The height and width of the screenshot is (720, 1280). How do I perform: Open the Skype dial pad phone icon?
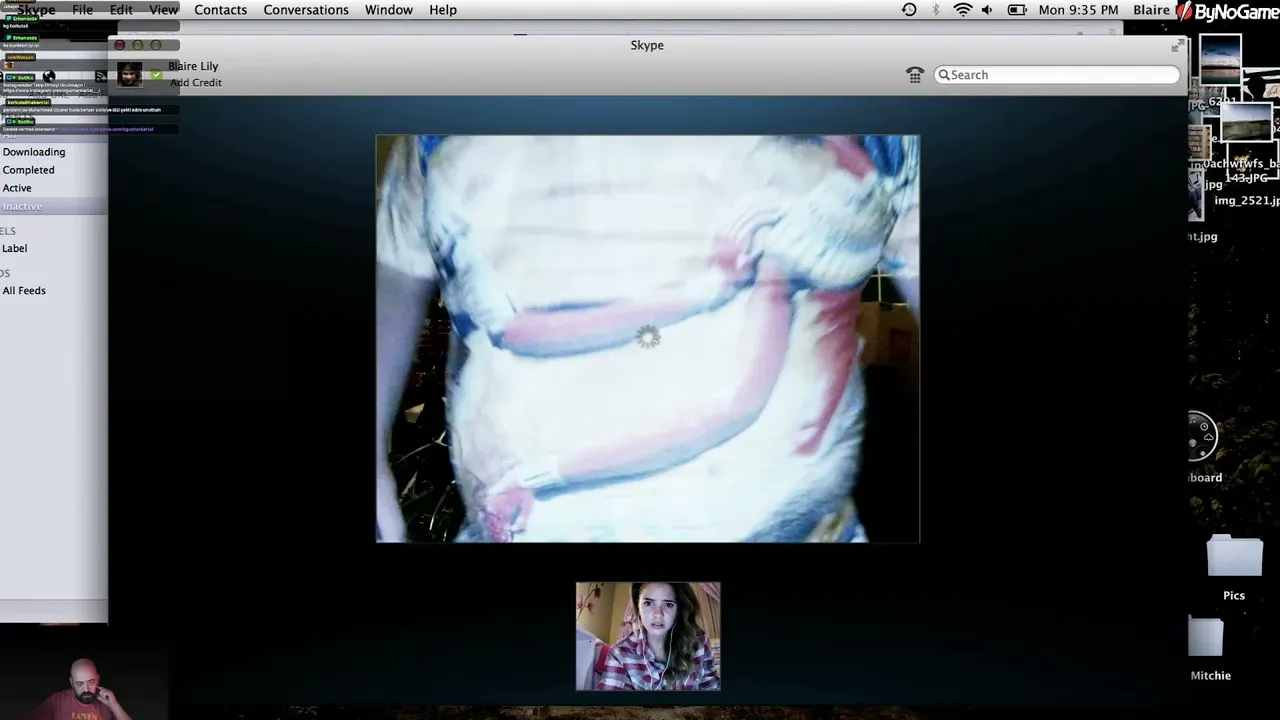pos(914,75)
